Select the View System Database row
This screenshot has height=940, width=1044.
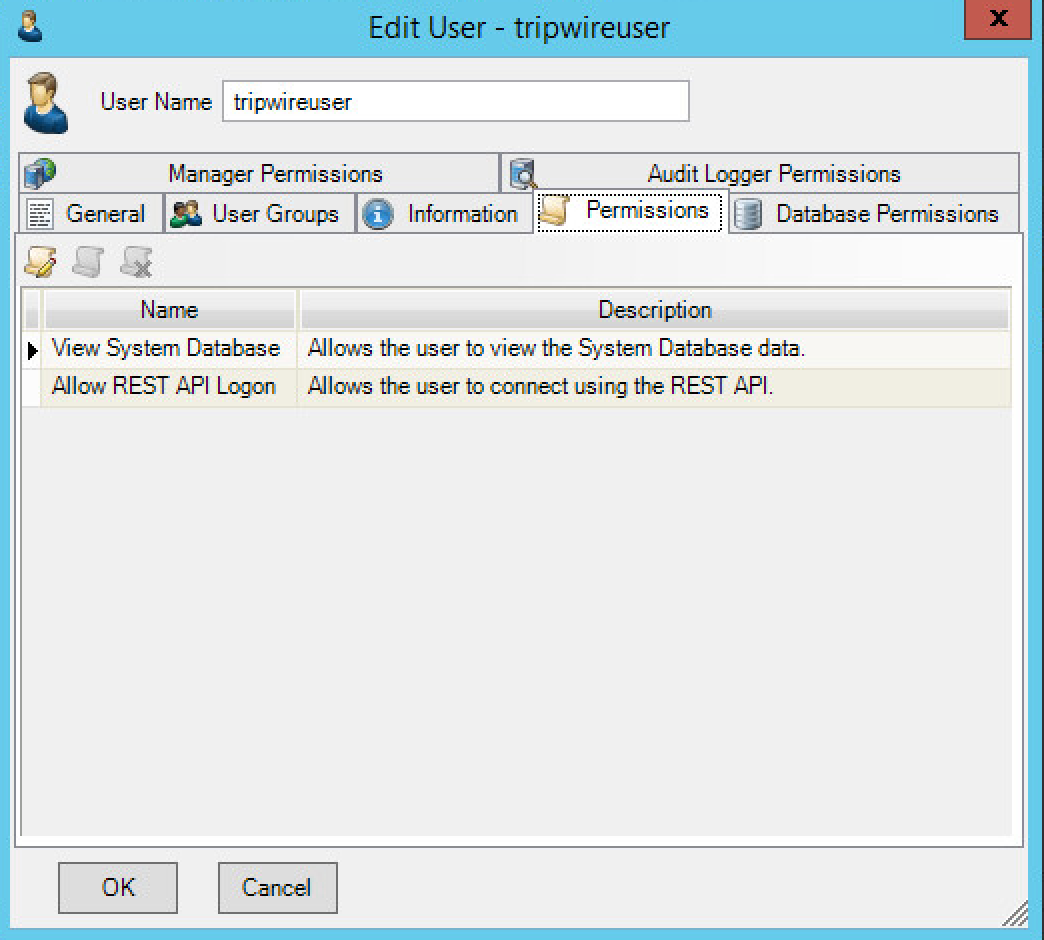coord(166,349)
